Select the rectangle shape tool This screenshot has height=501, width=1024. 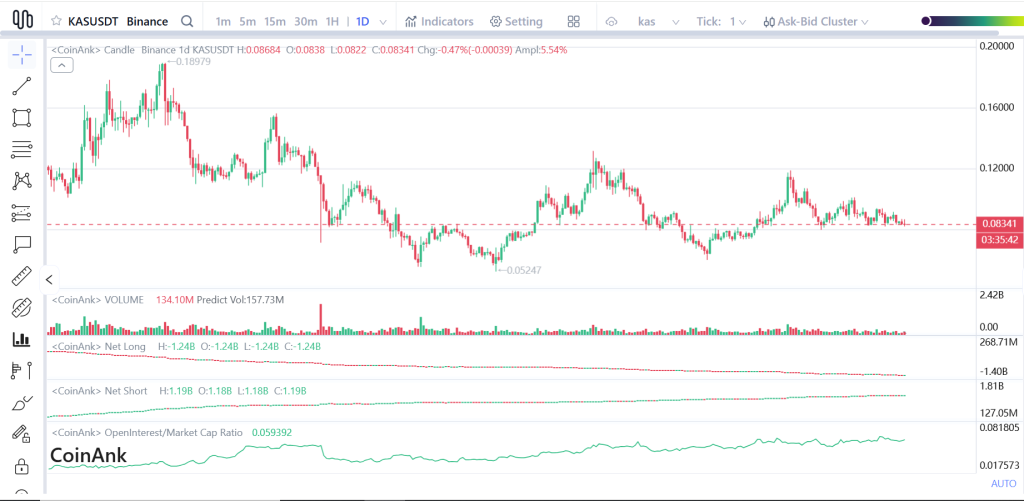coord(22,118)
